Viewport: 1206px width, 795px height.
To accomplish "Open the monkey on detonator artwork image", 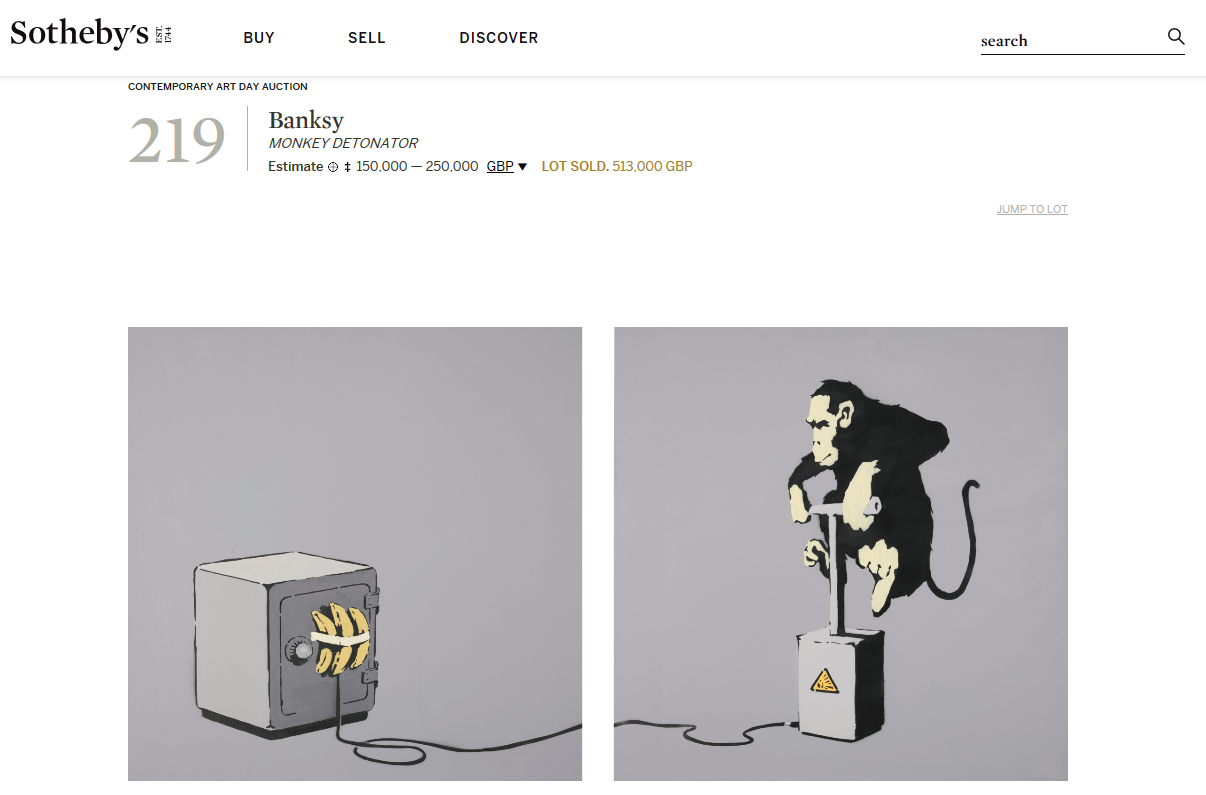I will (841, 554).
